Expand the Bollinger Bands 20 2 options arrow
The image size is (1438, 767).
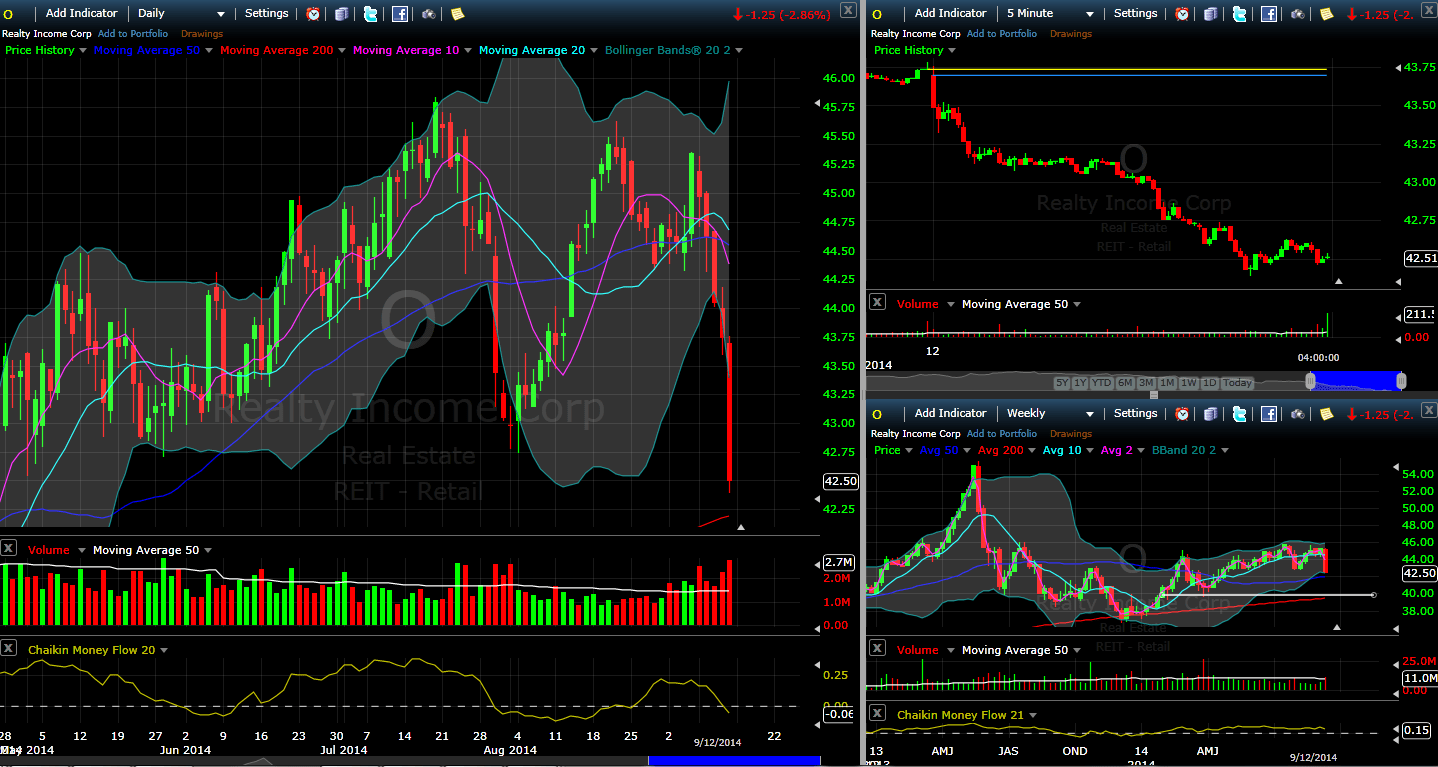point(738,50)
